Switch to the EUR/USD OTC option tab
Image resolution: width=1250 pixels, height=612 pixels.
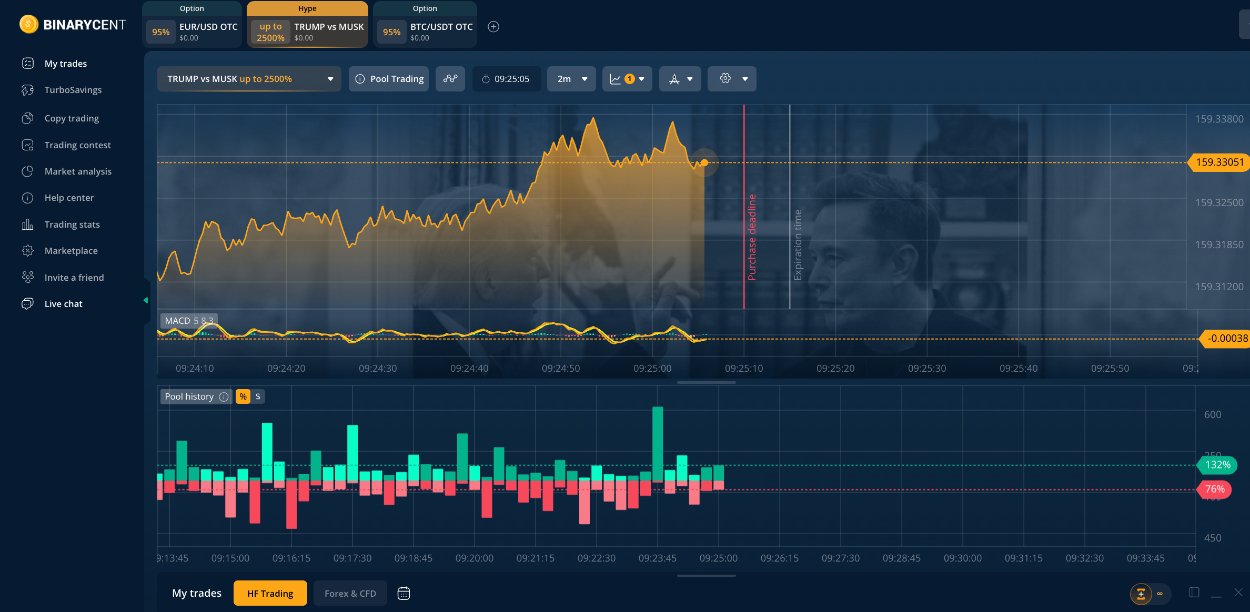192,25
